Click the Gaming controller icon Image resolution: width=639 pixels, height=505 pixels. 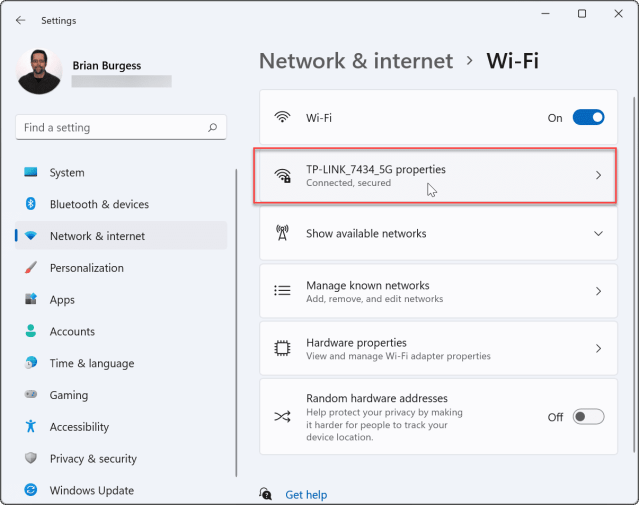[x=31, y=395]
